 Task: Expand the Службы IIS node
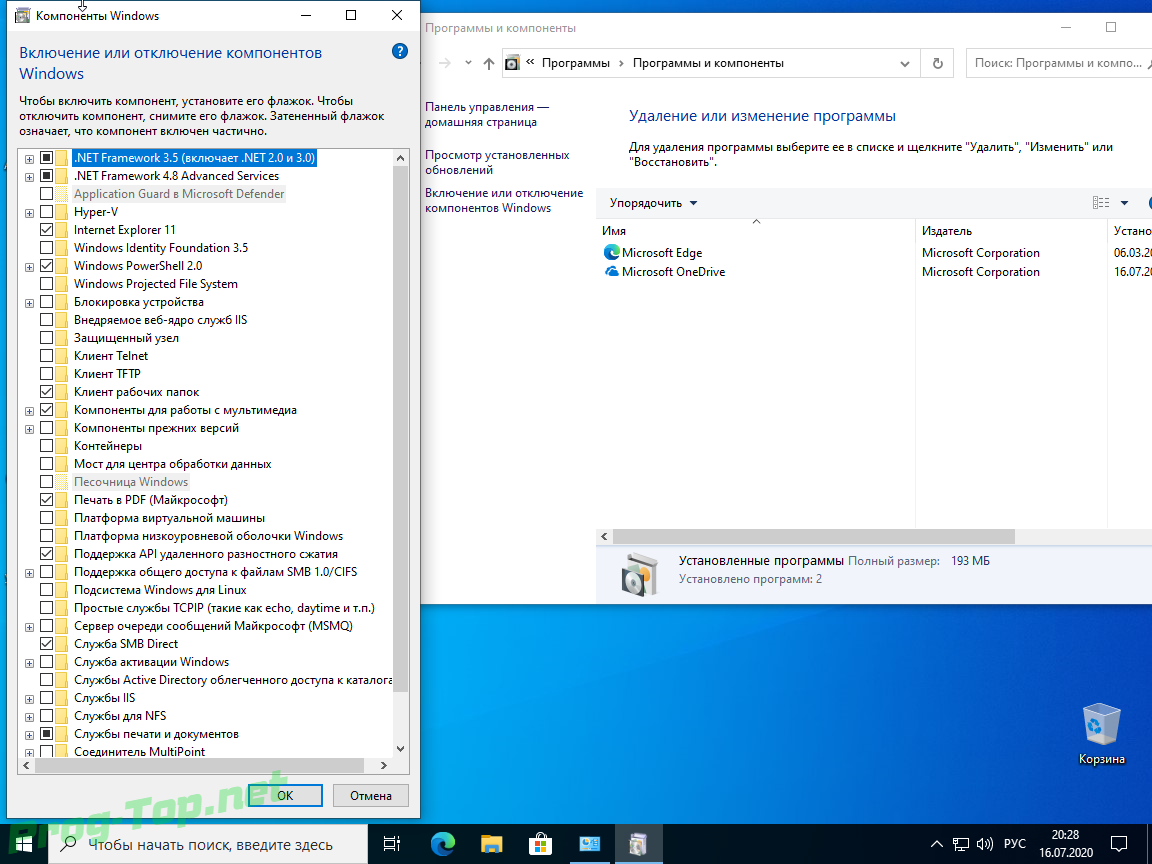[29, 699]
